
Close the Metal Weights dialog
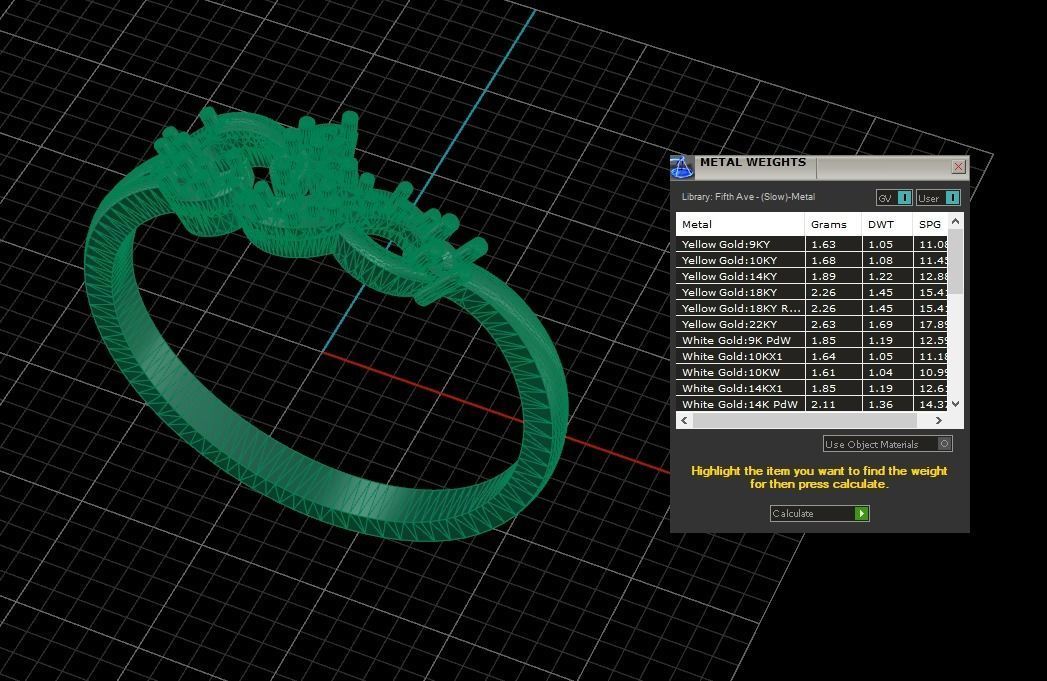point(958,166)
